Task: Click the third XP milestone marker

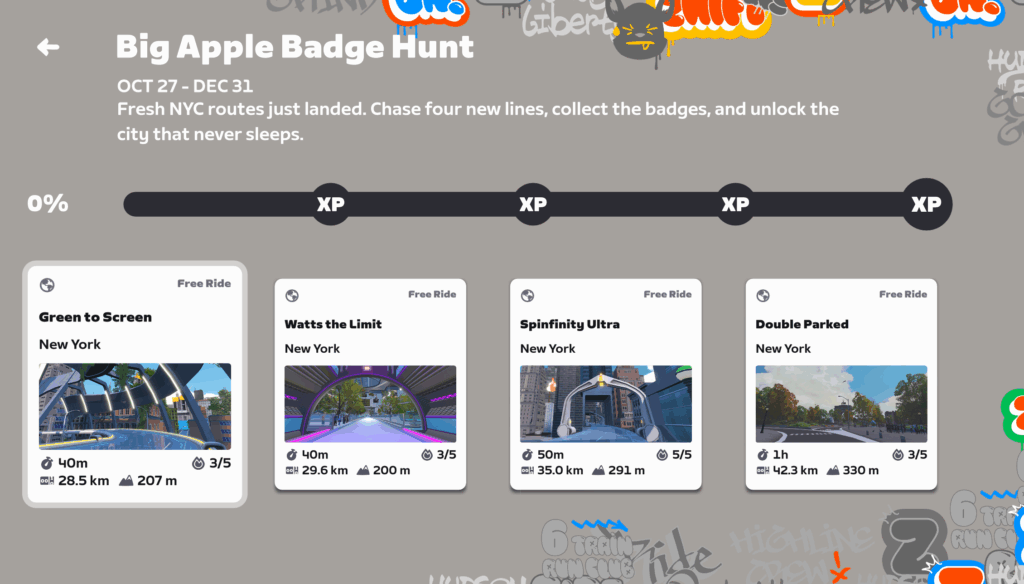Action: 735,204
